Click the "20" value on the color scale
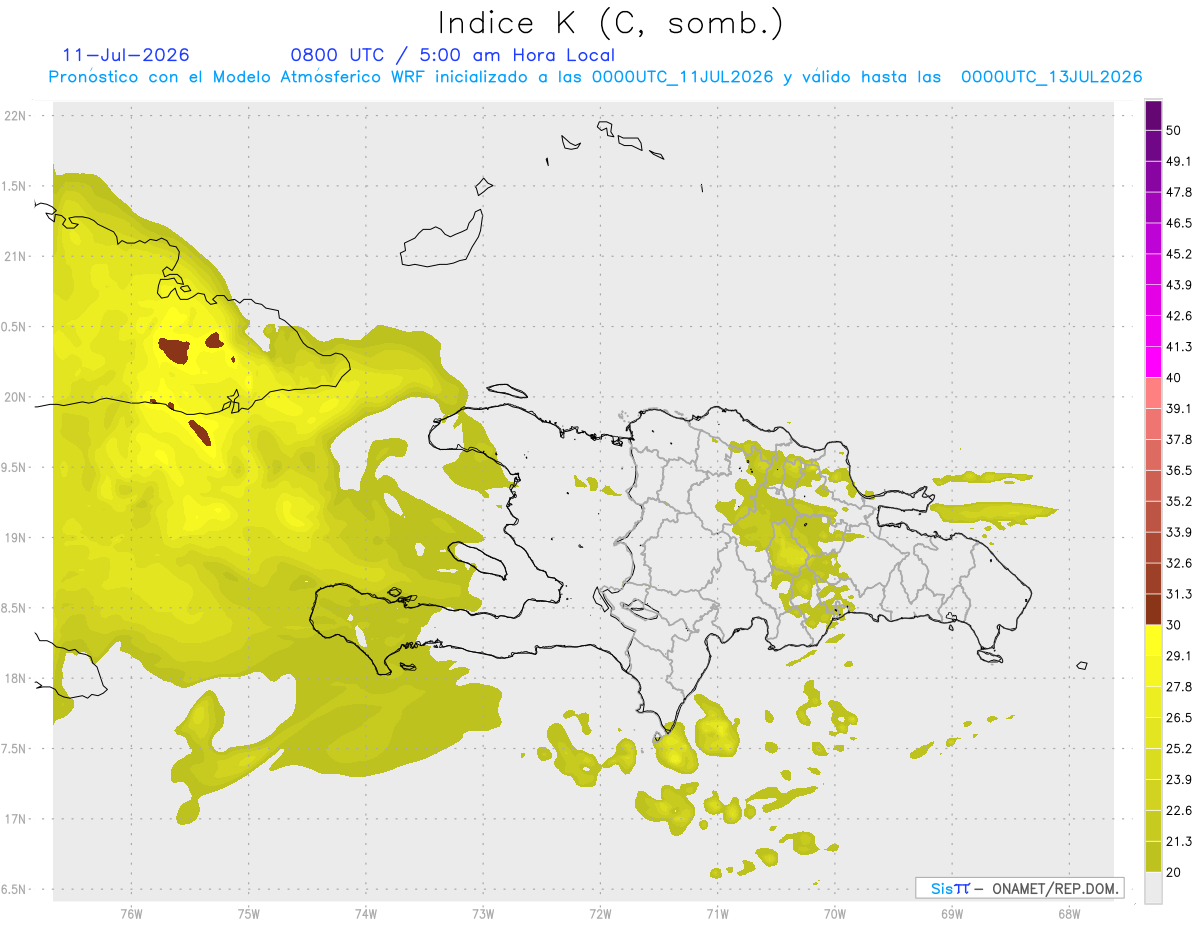The width and height of the screenshot is (1200, 927). 1174,873
